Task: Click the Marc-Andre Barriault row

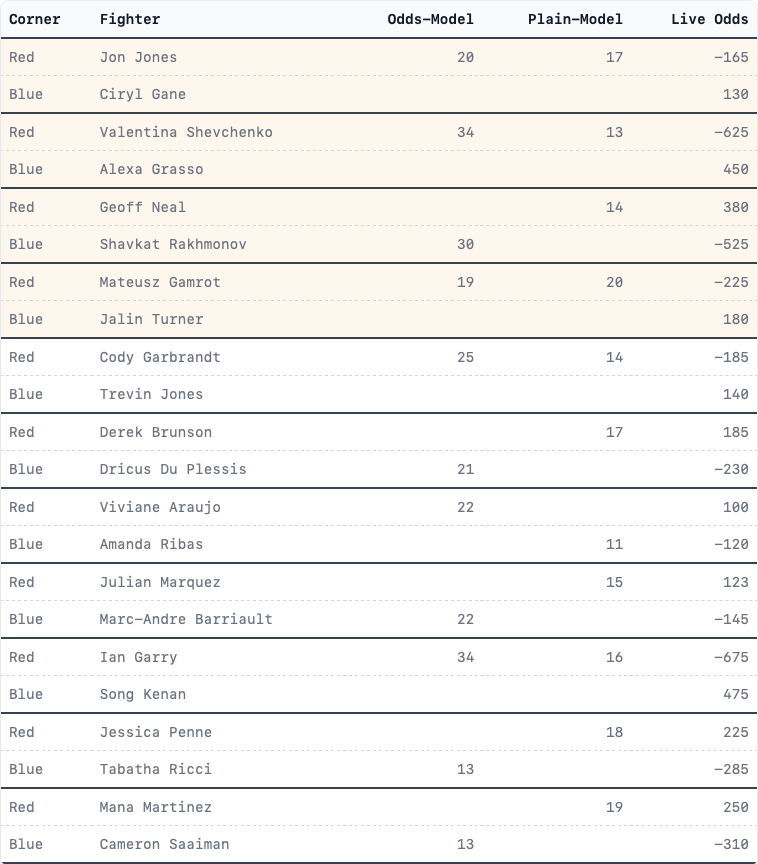Action: tap(379, 619)
